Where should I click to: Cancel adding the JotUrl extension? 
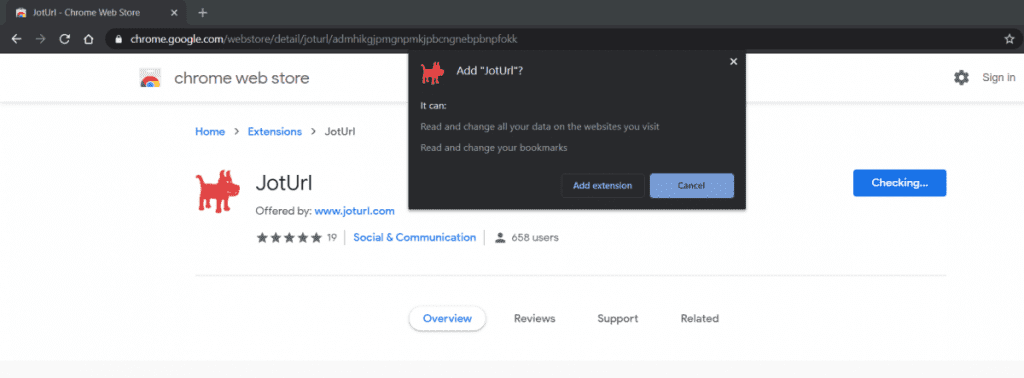[x=692, y=185]
